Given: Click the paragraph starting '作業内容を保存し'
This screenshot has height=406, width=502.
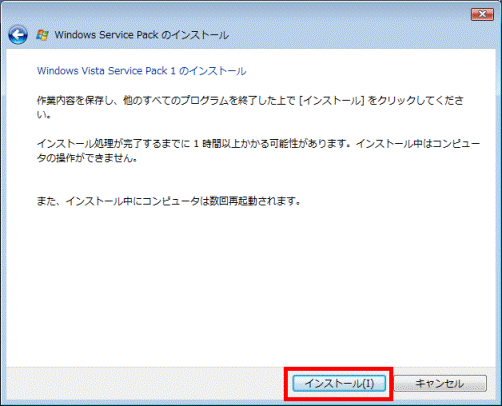Looking at the screenshot, I should pyautogui.click(x=250, y=107).
